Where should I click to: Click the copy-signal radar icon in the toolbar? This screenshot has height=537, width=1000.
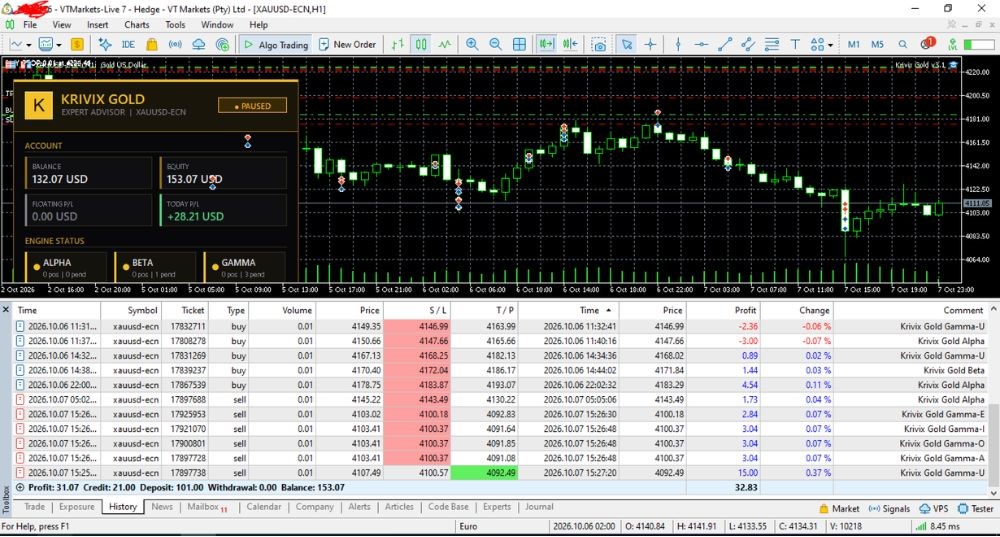[222, 45]
